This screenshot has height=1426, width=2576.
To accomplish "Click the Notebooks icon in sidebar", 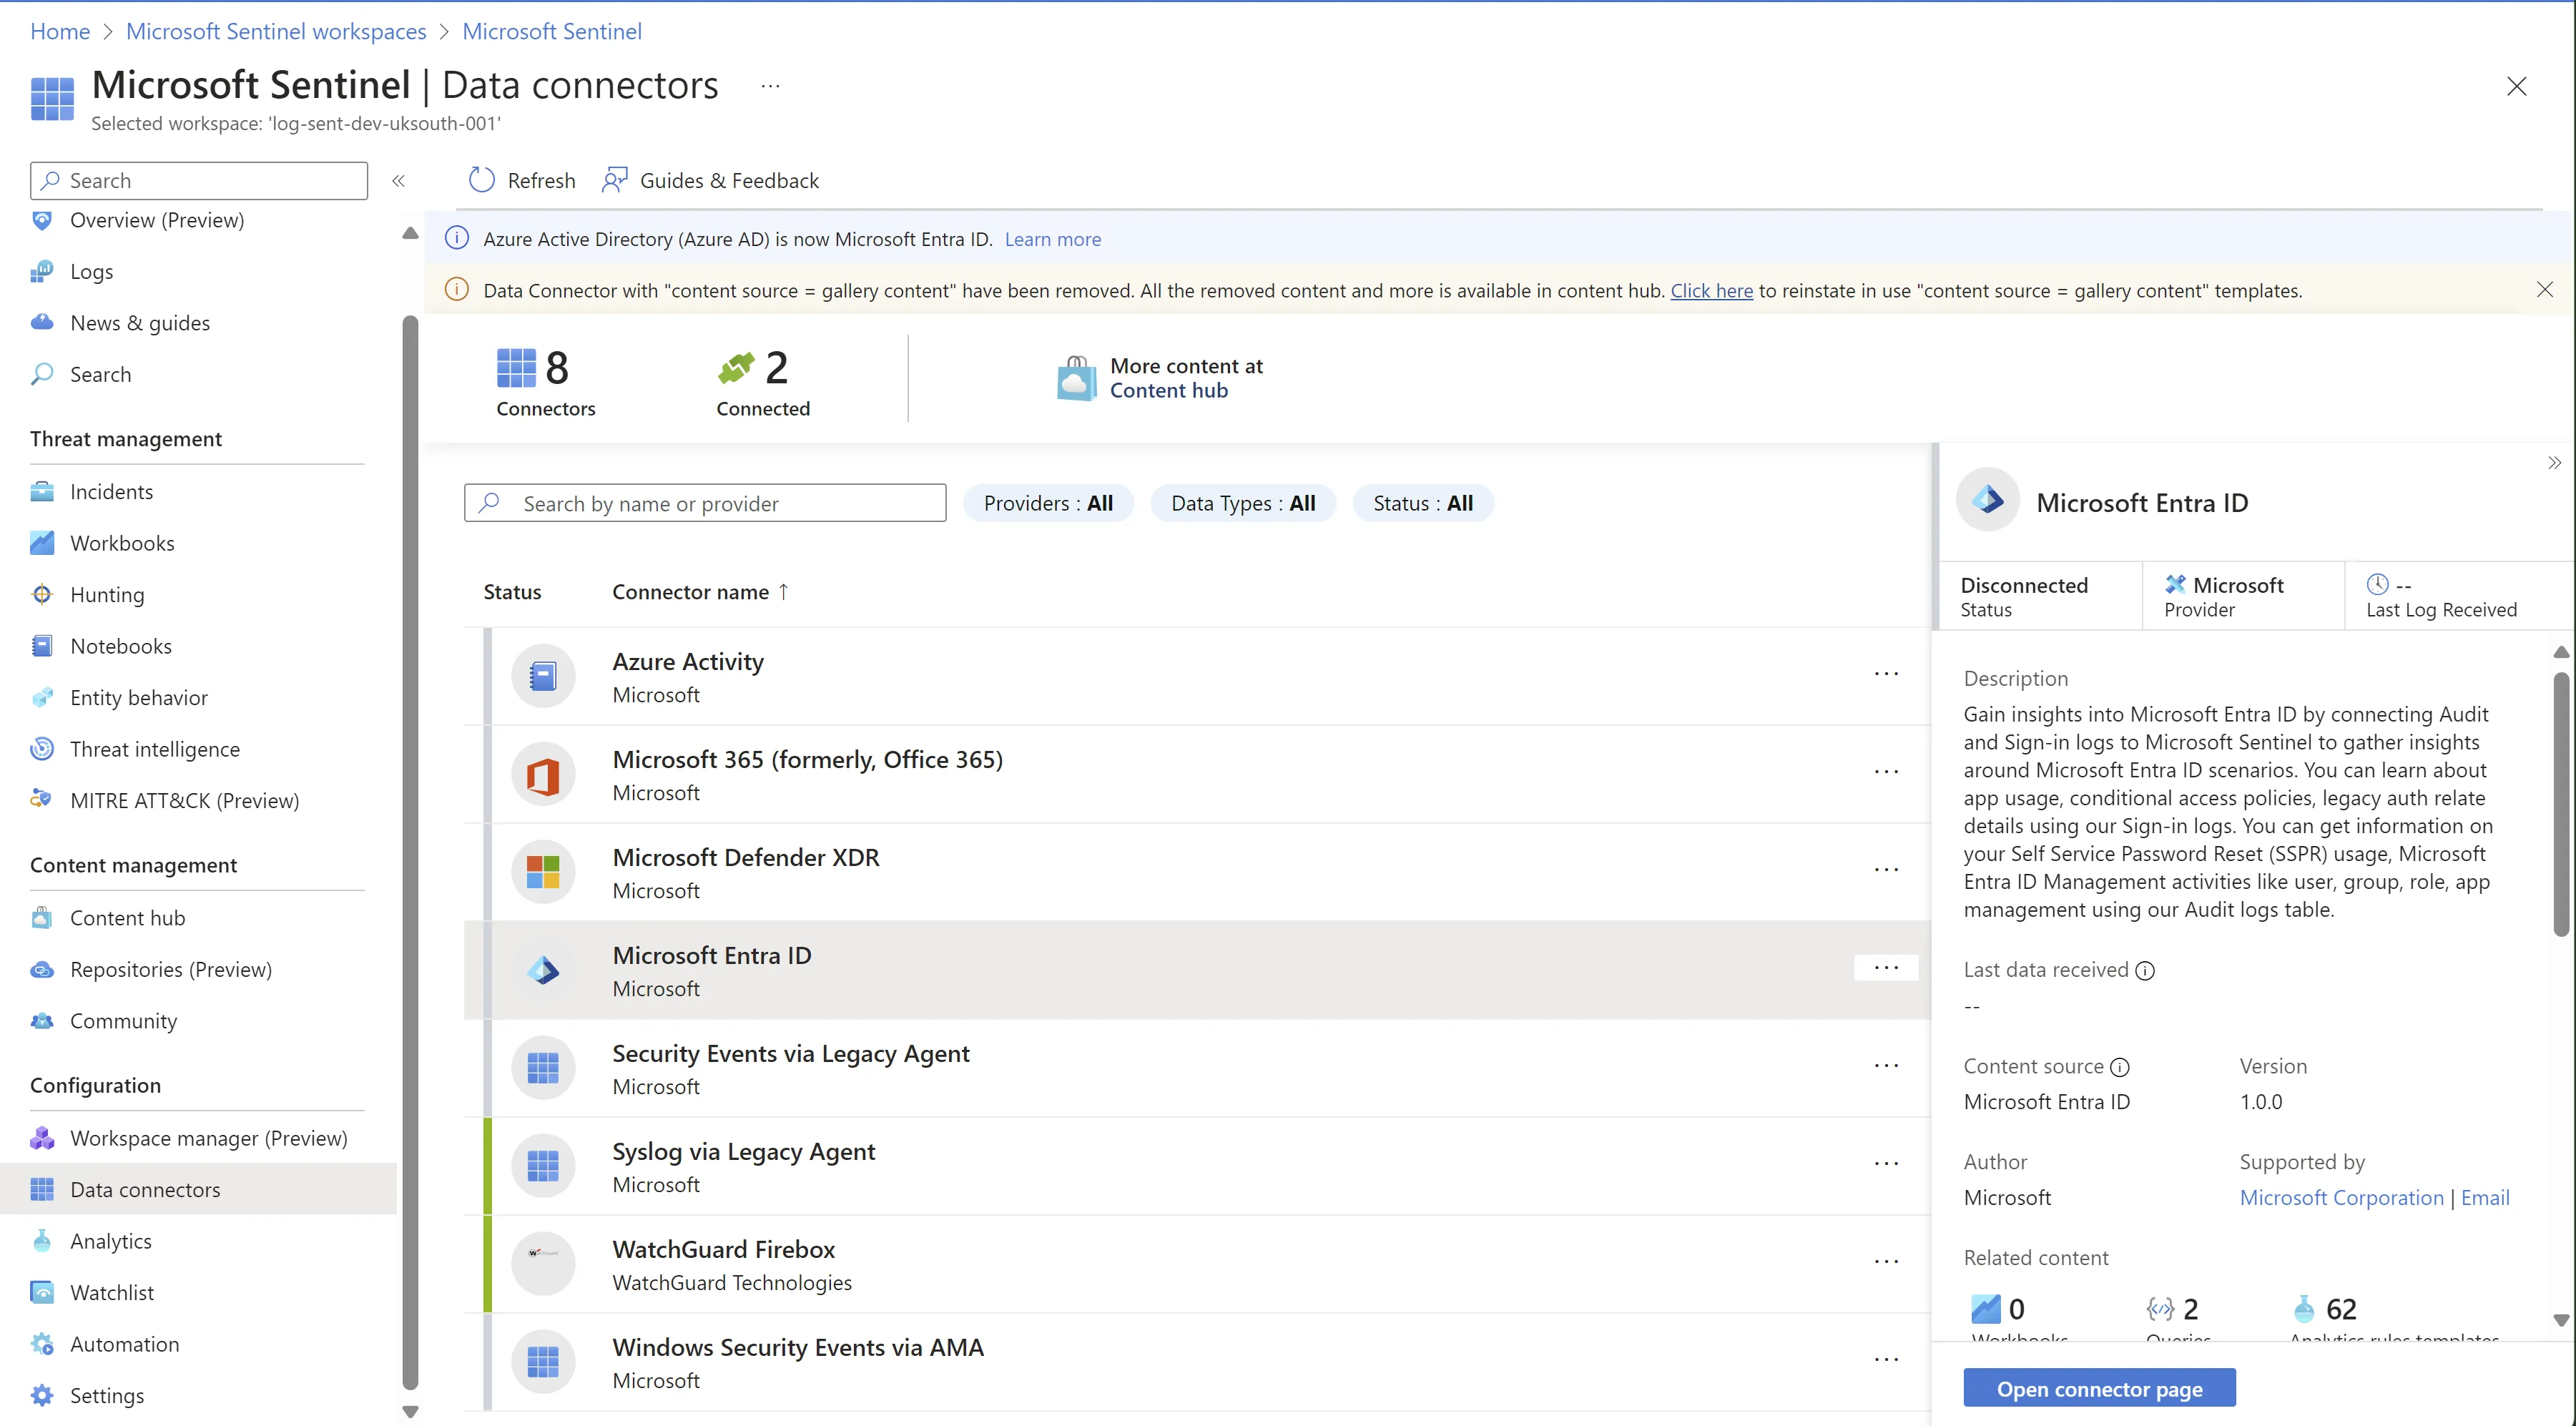I will tap(42, 646).
